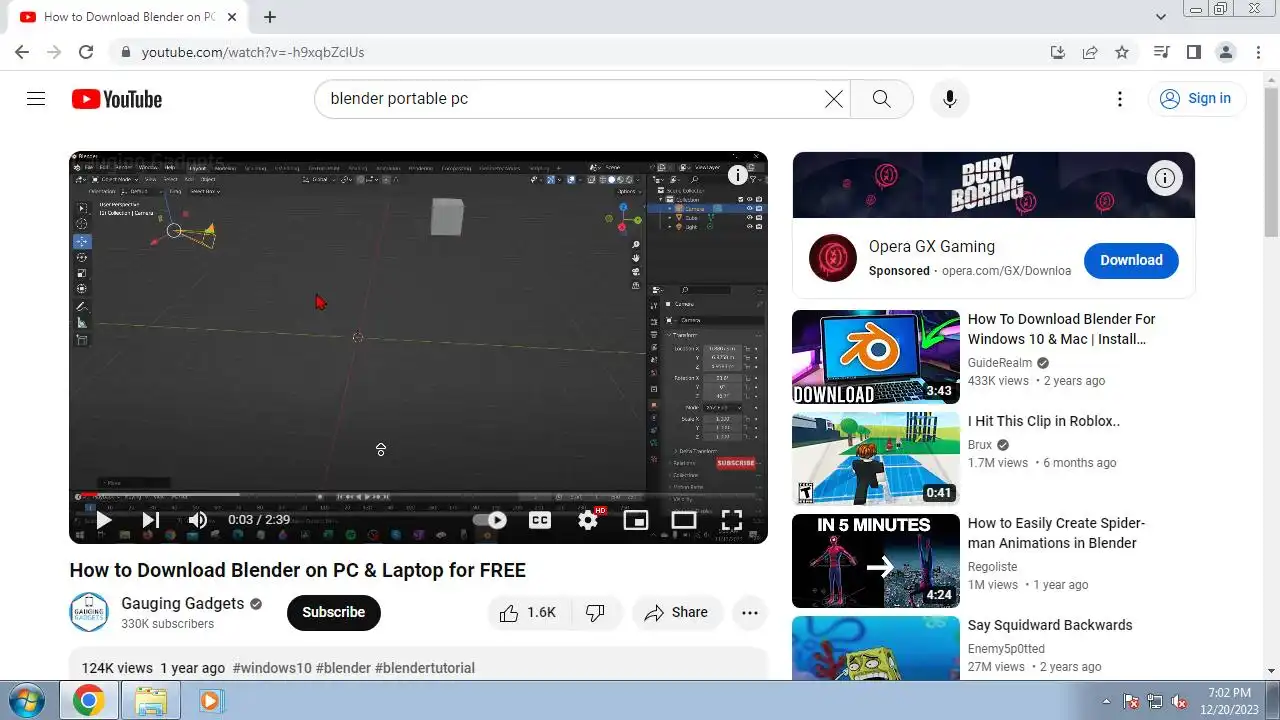This screenshot has height=720, width=1280.
Task: Share this page from address bar
Action: 1090,52
